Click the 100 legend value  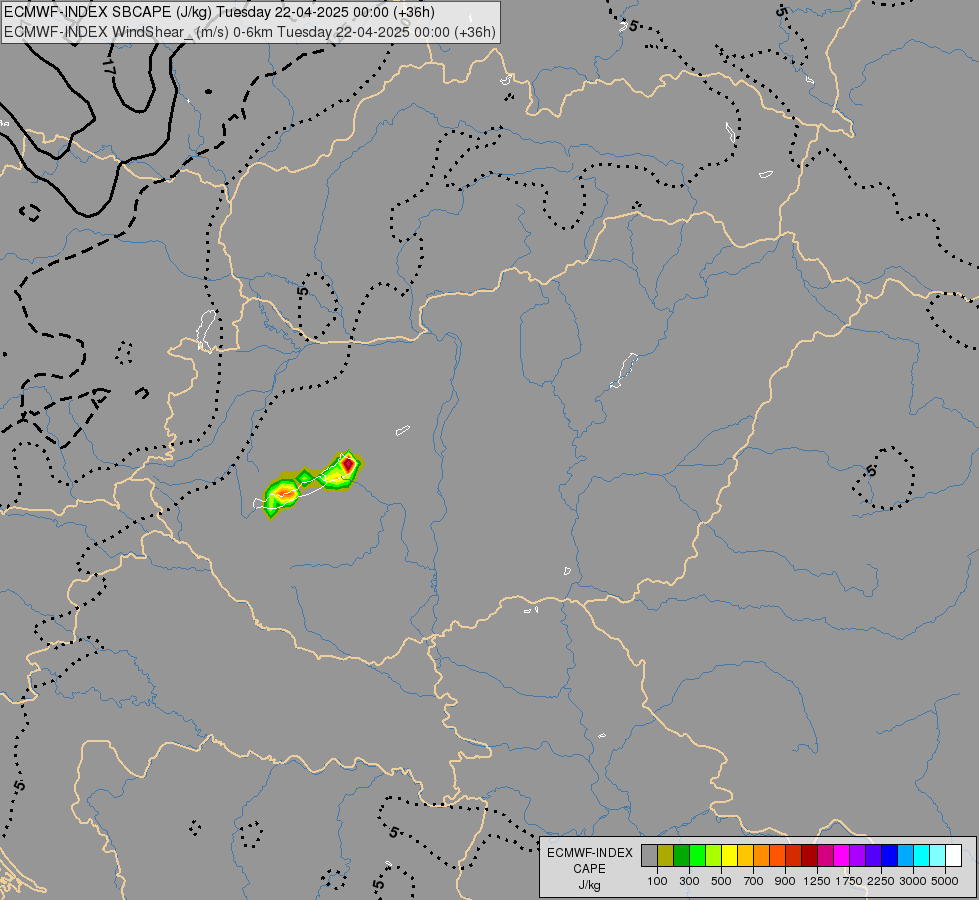tap(657, 881)
